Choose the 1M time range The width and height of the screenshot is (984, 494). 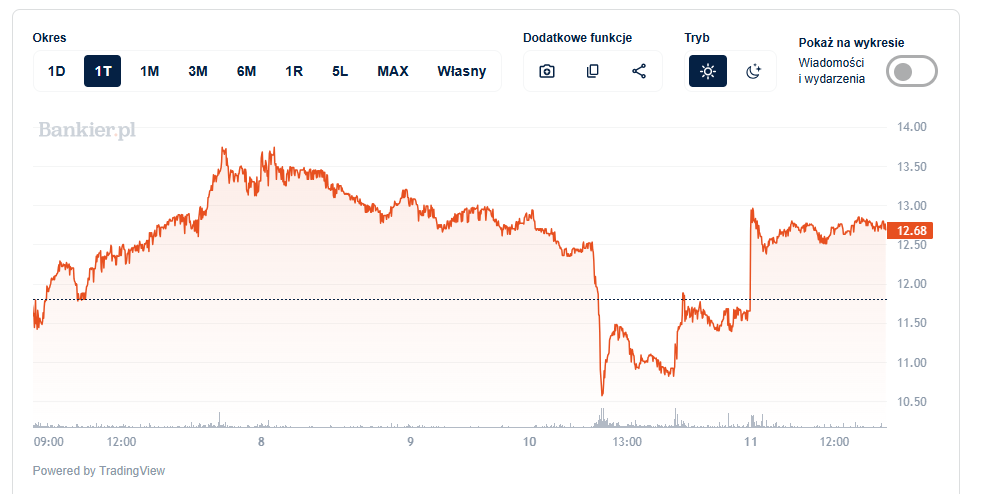pos(150,71)
